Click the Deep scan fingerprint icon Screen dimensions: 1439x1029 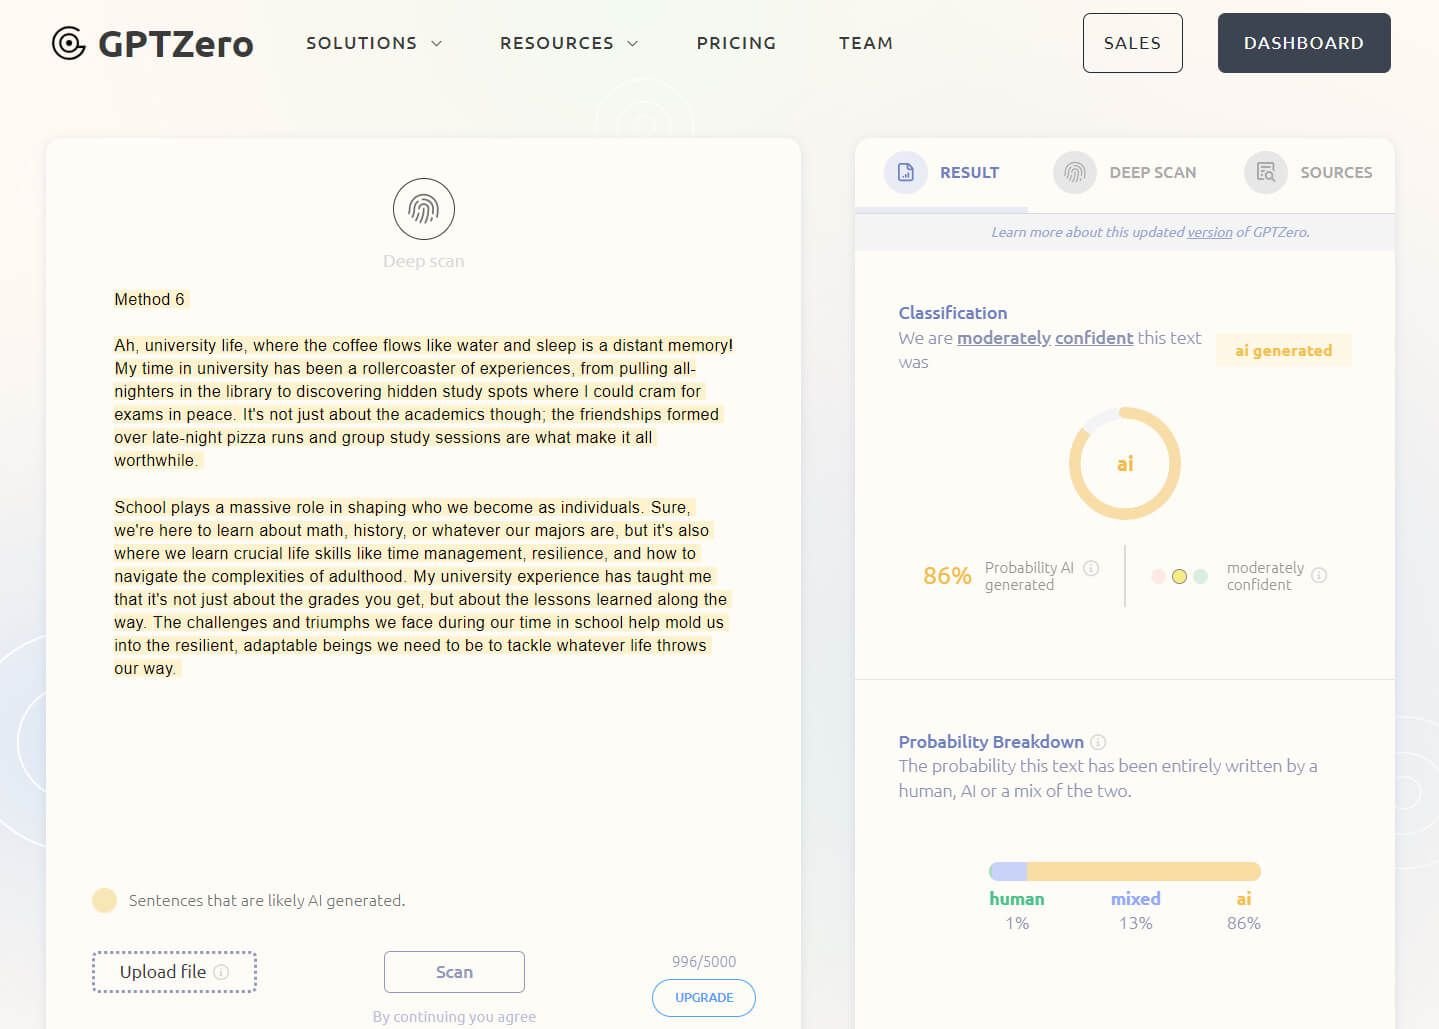pos(423,209)
